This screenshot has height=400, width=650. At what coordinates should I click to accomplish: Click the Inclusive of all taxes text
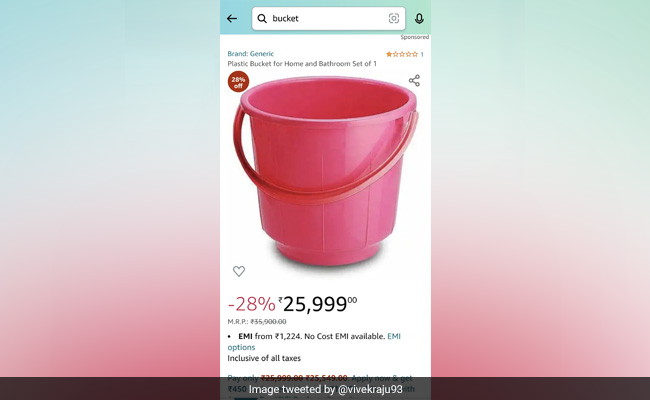[x=264, y=358]
